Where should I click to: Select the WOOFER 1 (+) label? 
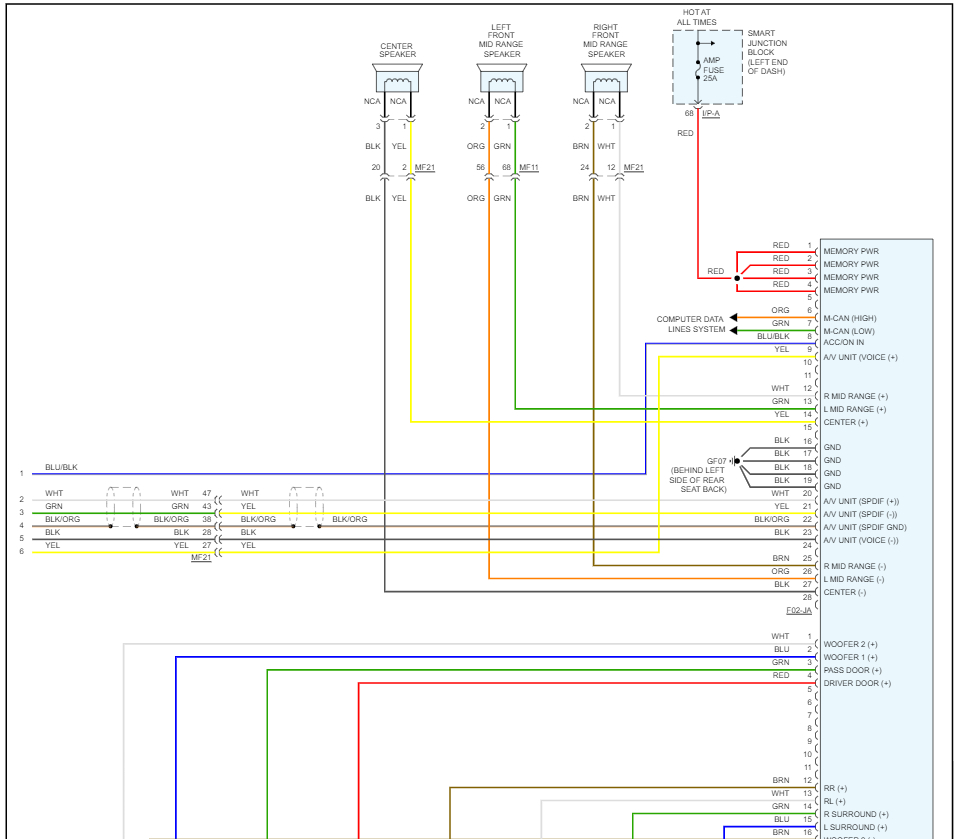click(850, 657)
